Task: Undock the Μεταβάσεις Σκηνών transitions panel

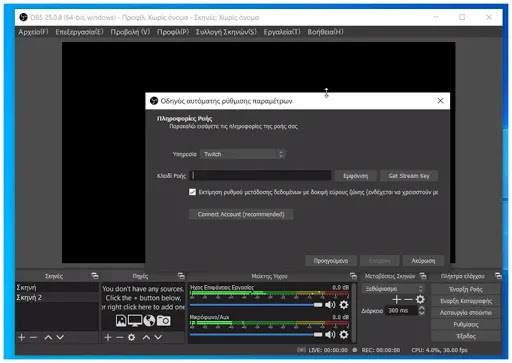Action: click(423, 276)
